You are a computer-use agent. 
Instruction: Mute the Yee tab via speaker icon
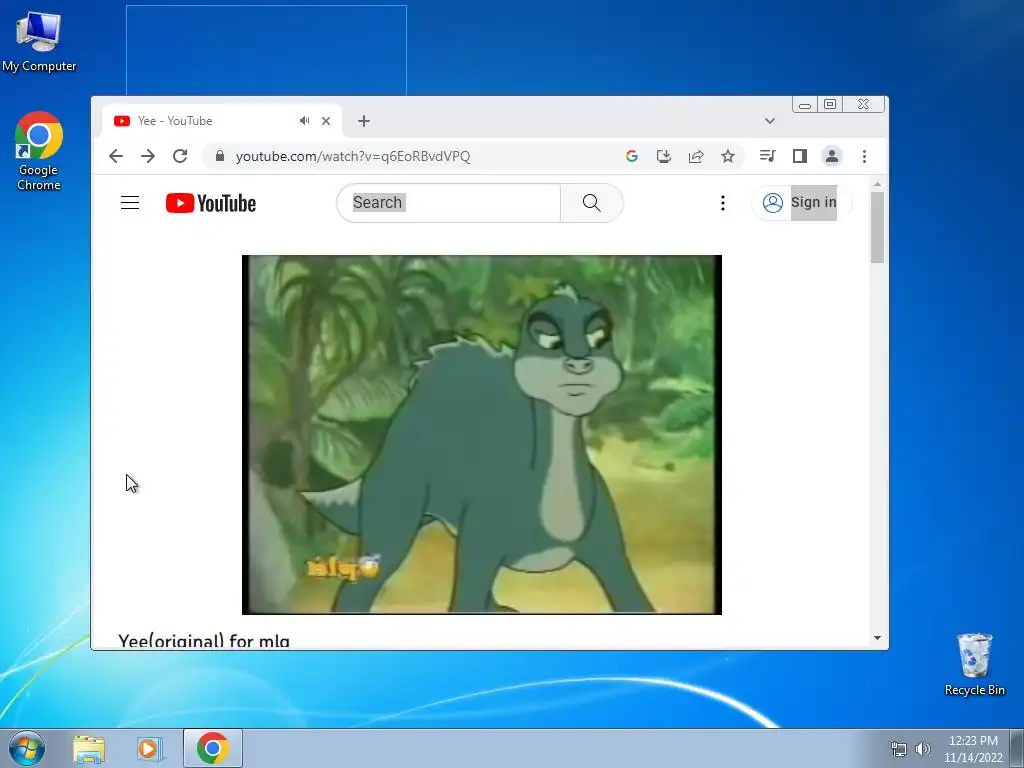tap(304, 121)
